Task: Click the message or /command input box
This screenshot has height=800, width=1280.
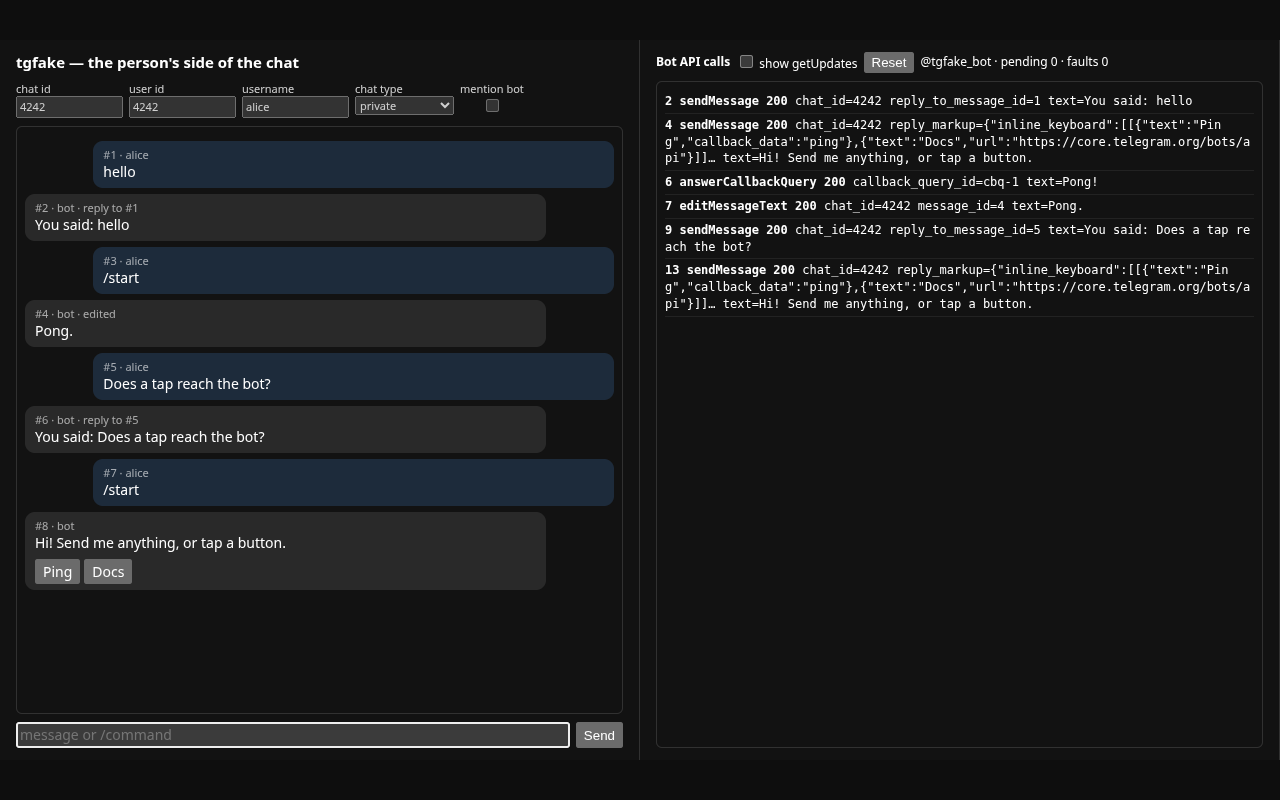Action: click(x=293, y=735)
